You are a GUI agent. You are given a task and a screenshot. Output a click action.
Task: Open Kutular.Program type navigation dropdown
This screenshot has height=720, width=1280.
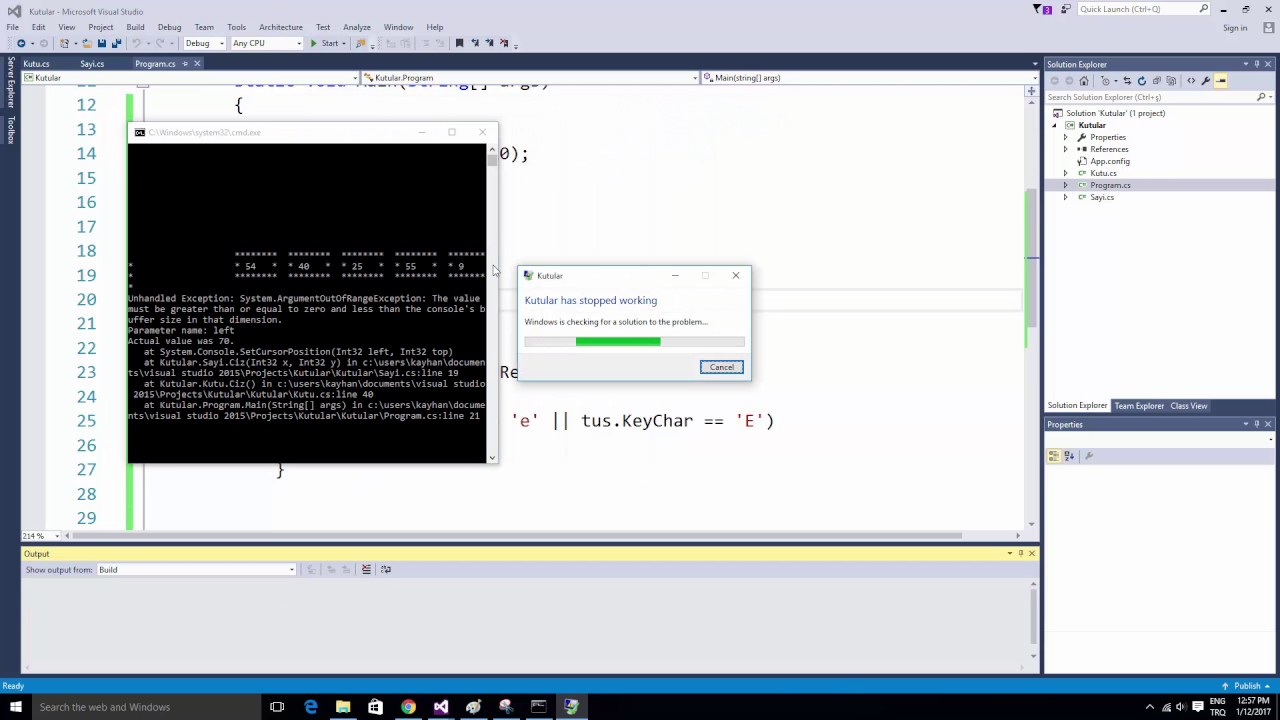click(x=530, y=78)
